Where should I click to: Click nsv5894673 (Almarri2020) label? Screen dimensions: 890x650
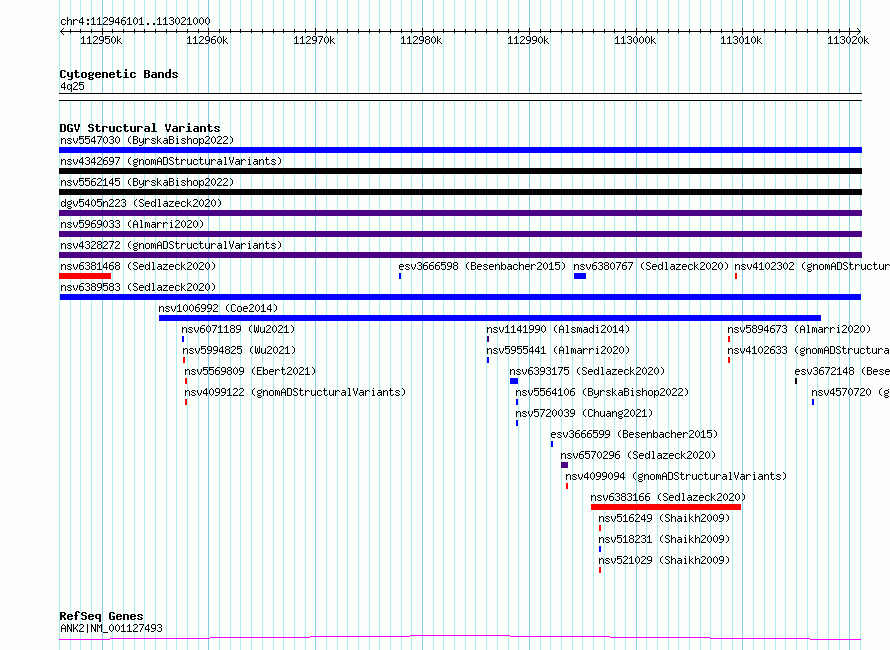(799, 329)
